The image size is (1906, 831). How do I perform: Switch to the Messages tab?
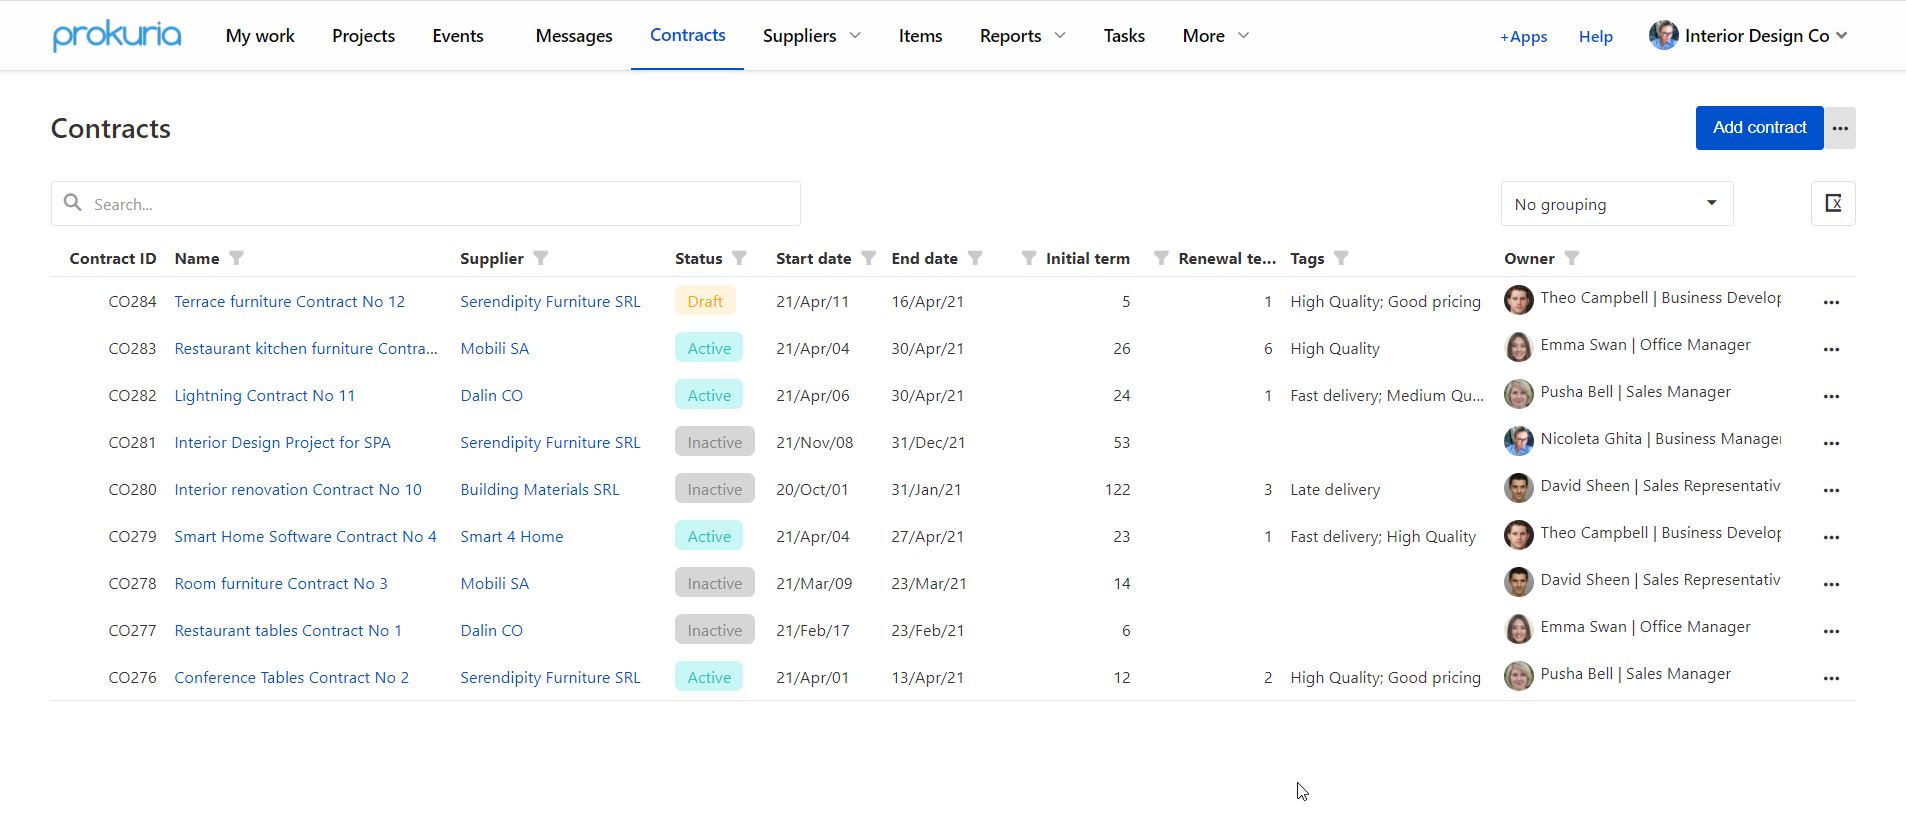574,36
